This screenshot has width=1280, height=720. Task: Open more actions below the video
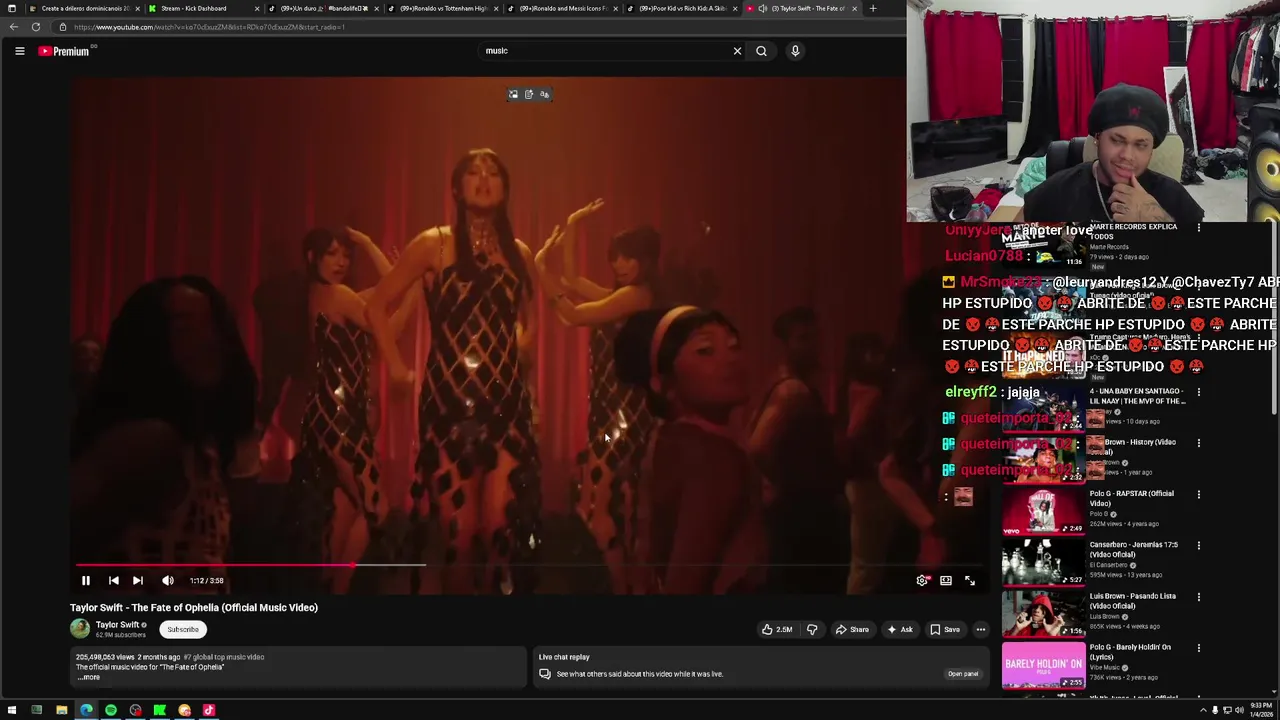coord(981,629)
